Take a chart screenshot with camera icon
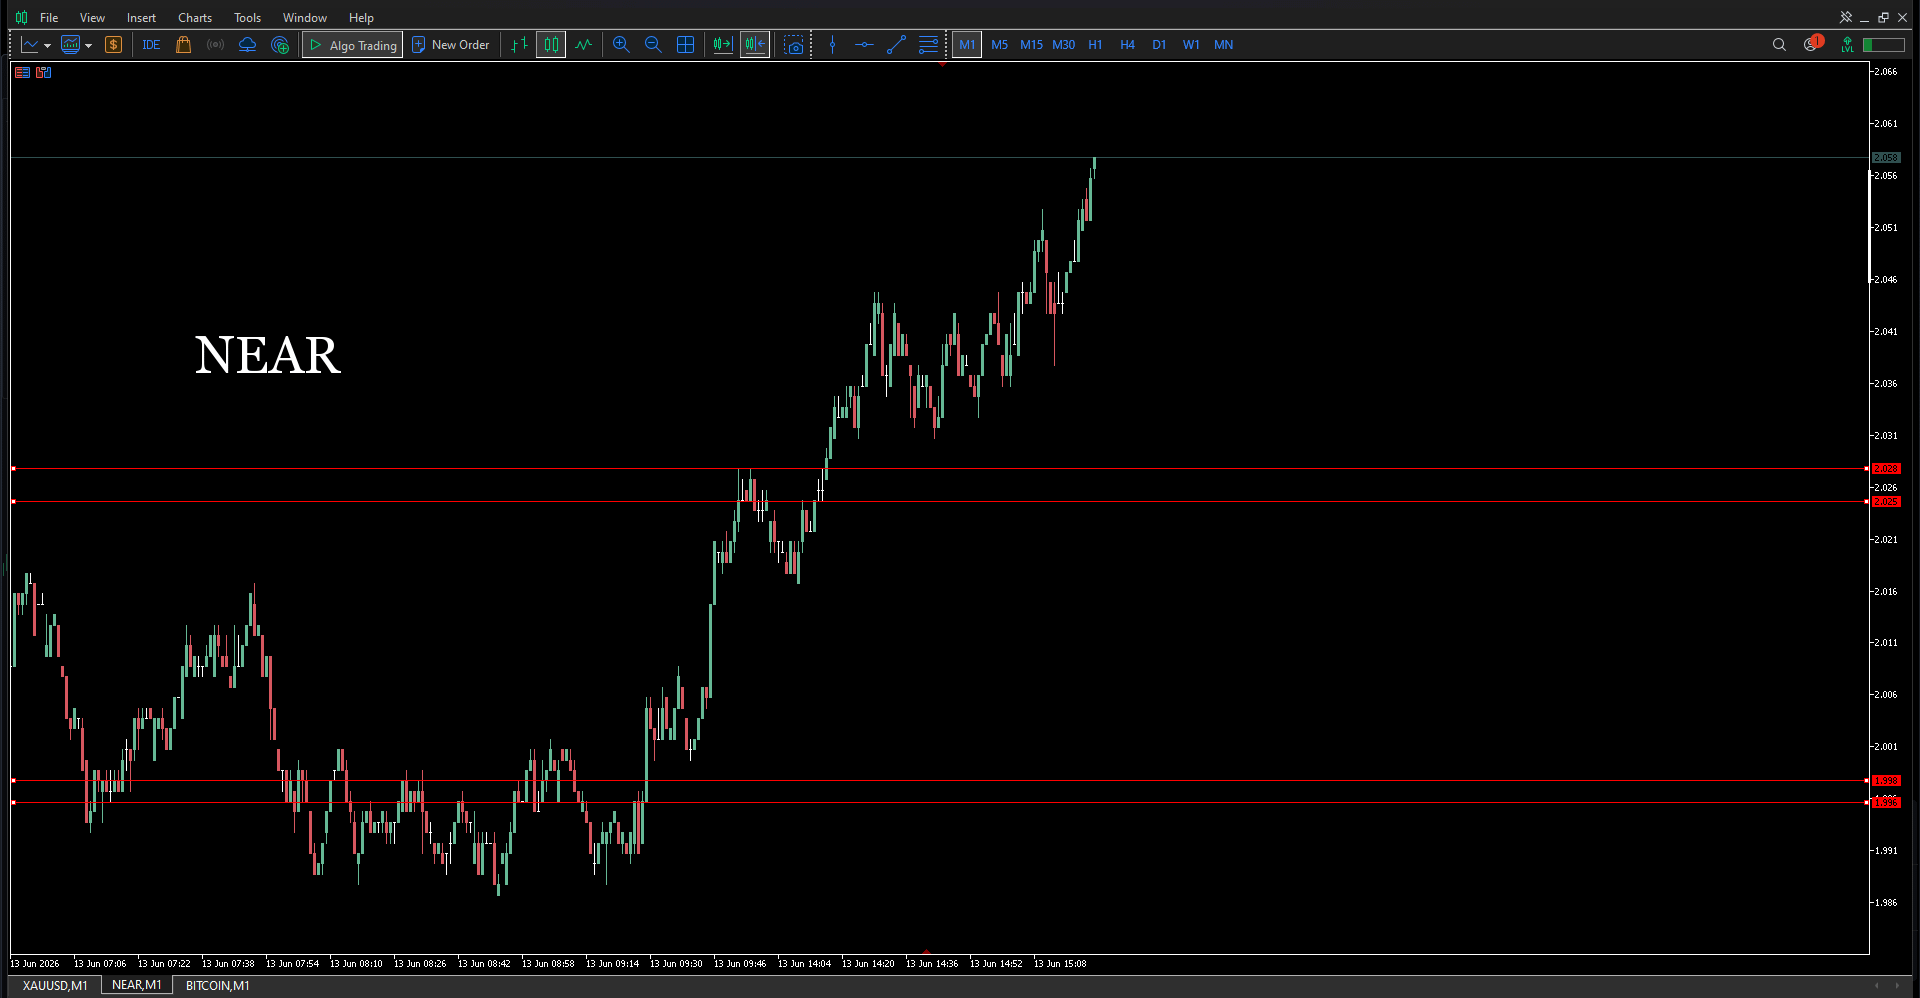 coord(794,45)
